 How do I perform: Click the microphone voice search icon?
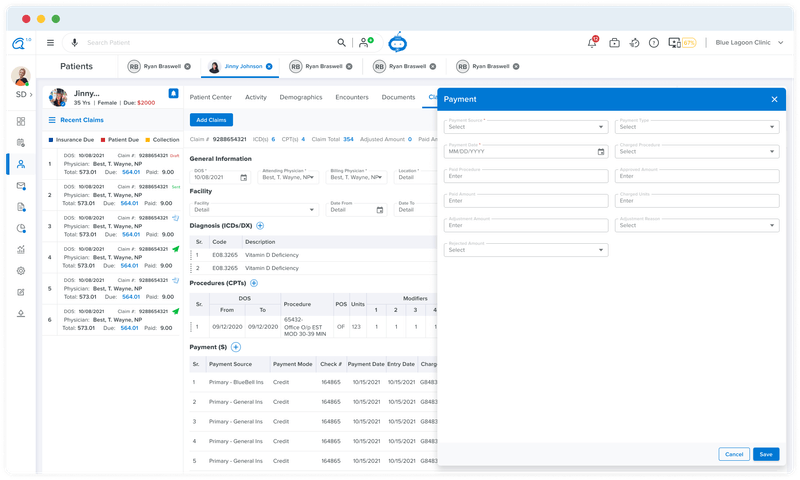pos(73,43)
